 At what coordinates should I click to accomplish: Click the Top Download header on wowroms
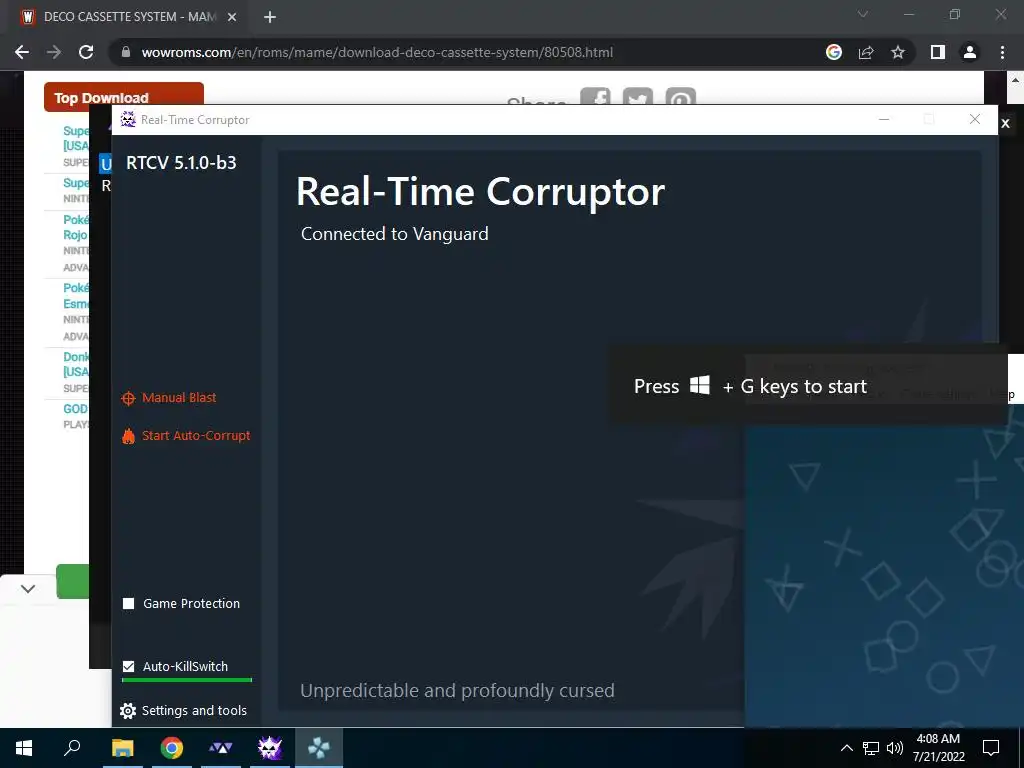[x=124, y=97]
